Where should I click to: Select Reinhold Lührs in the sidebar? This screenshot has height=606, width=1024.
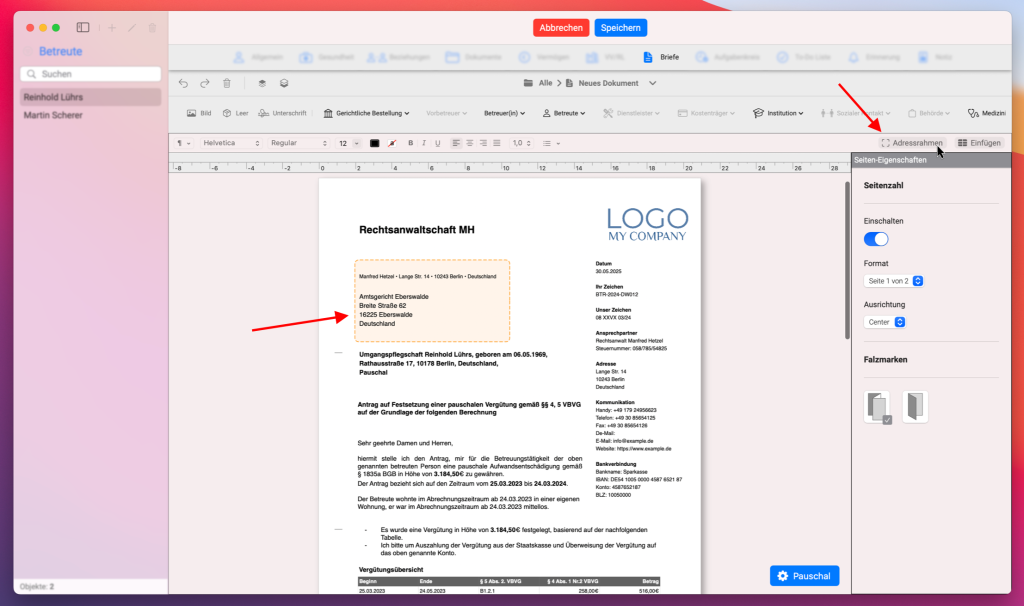pyautogui.click(x=91, y=97)
